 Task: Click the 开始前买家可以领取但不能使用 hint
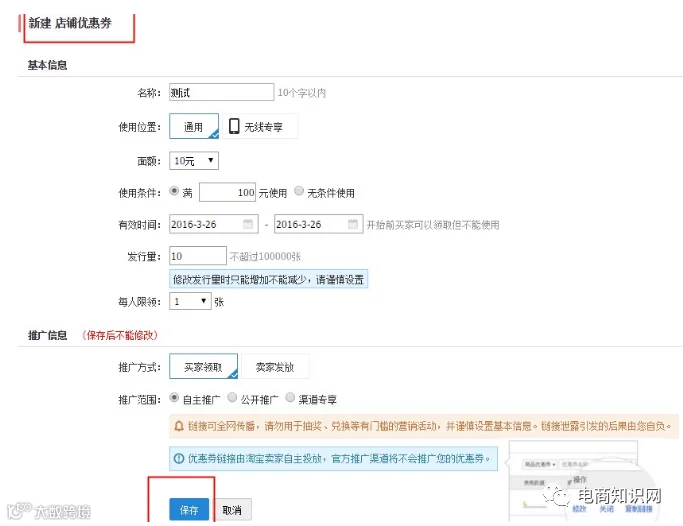433,225
